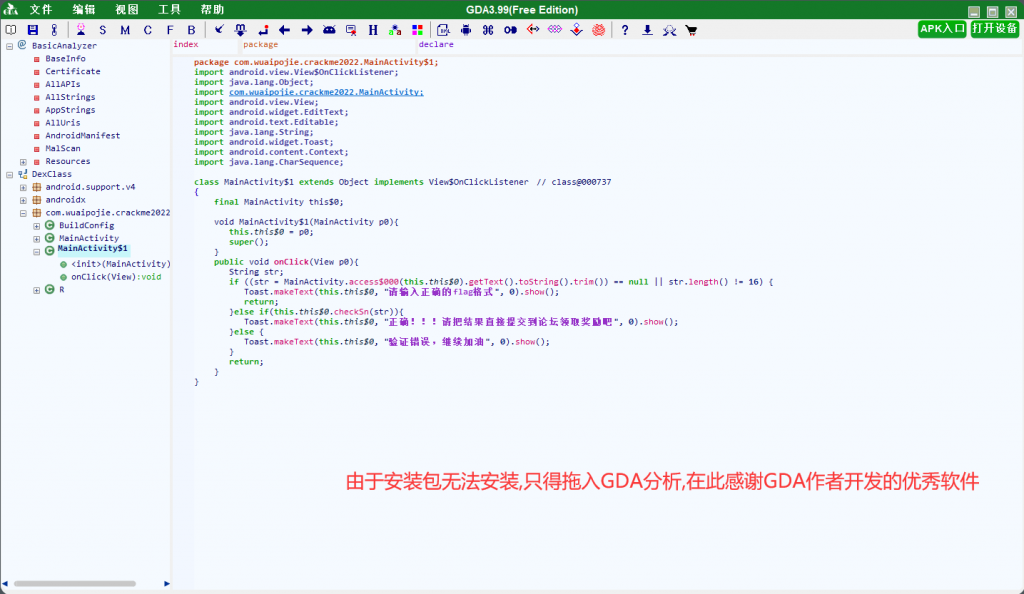Collapse the com.wuaipojie.crackme2022 package
This screenshot has width=1024, height=594.
click(x=24, y=213)
